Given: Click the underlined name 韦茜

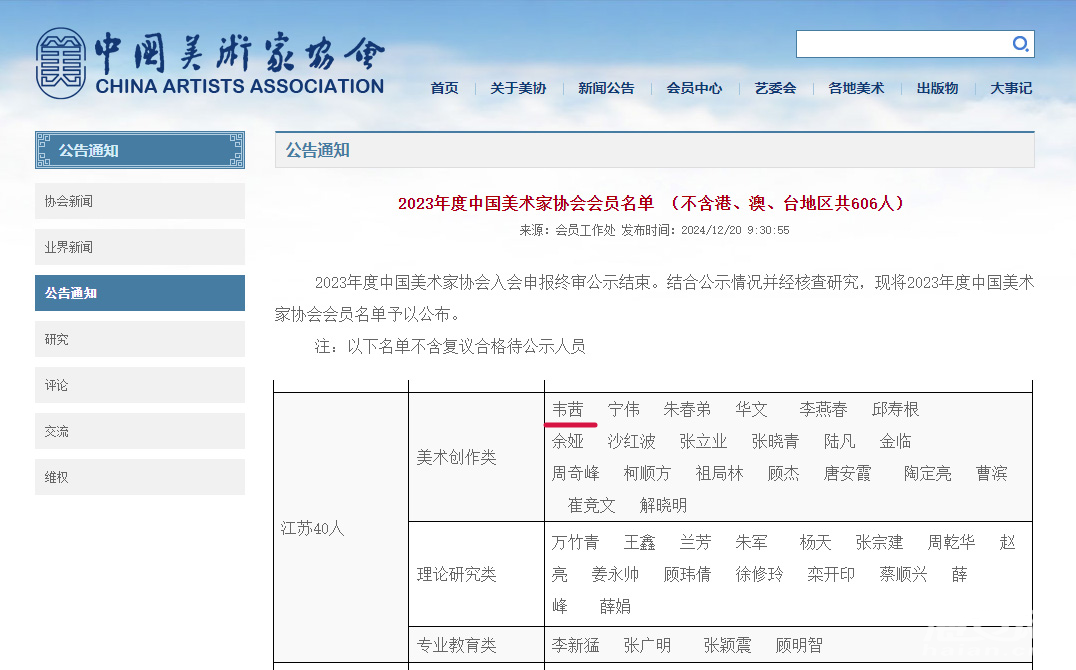Looking at the screenshot, I should (568, 410).
